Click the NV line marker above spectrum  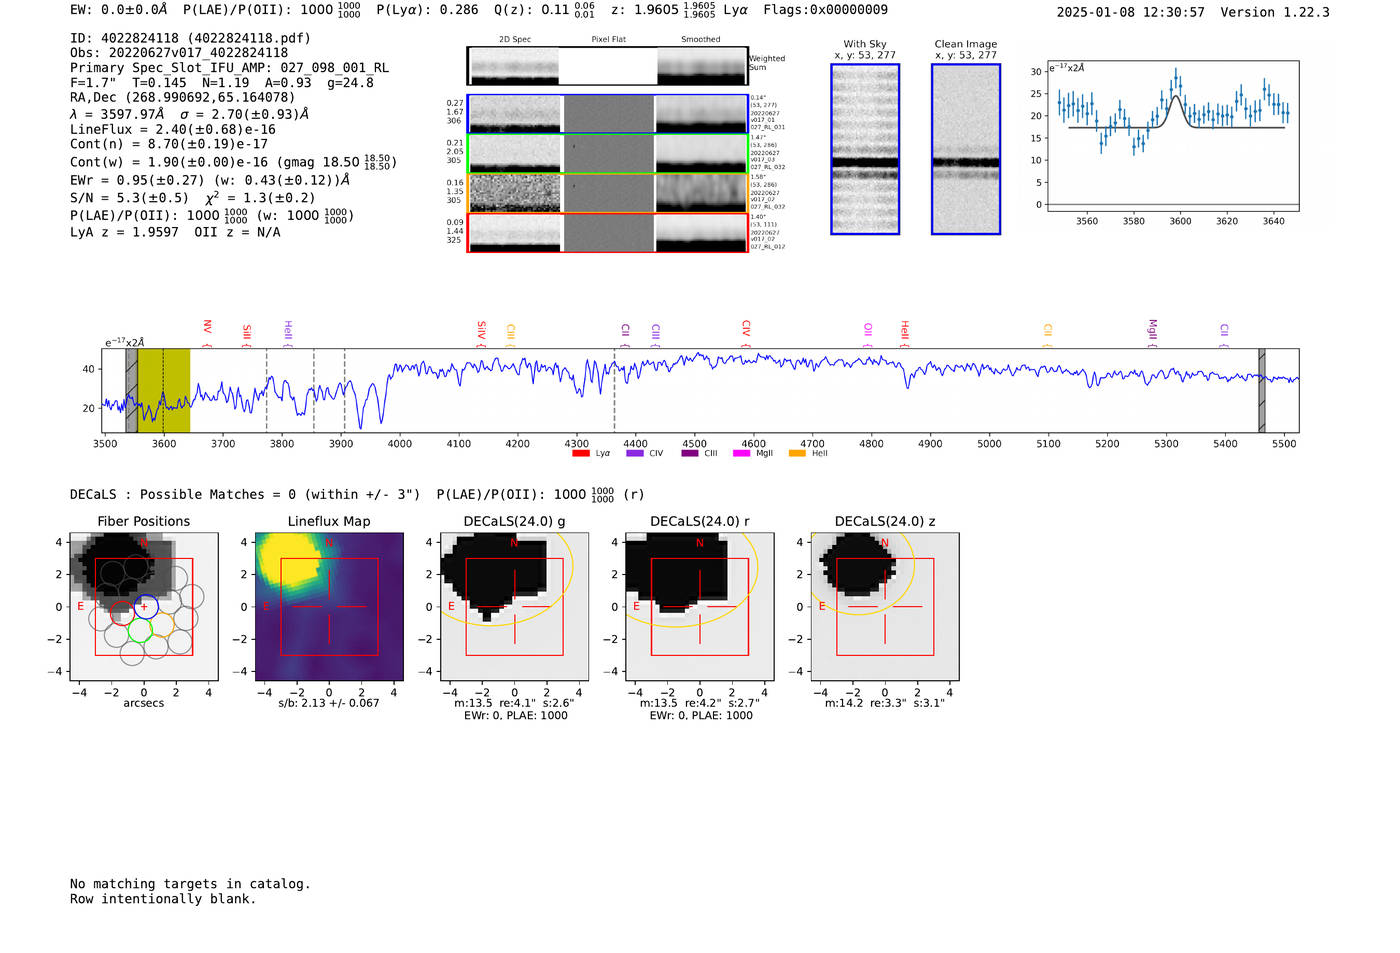(x=207, y=332)
